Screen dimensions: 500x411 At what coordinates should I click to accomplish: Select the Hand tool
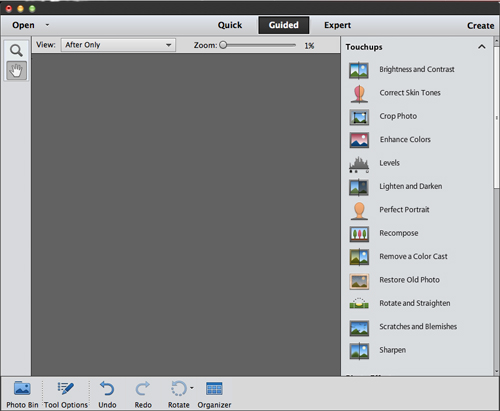tap(16, 70)
